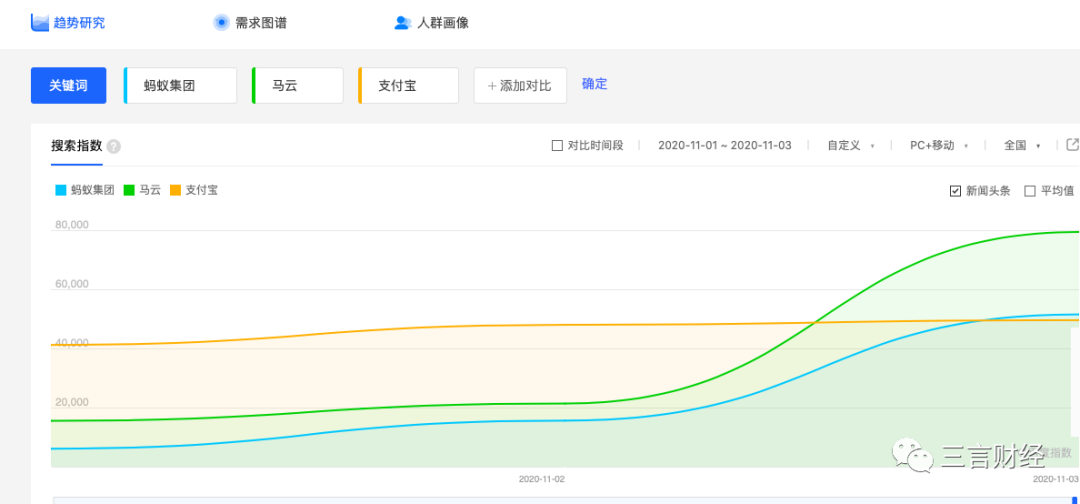Enable the 对比时间段 checkbox
This screenshot has width=1080, height=504.
tap(557, 145)
